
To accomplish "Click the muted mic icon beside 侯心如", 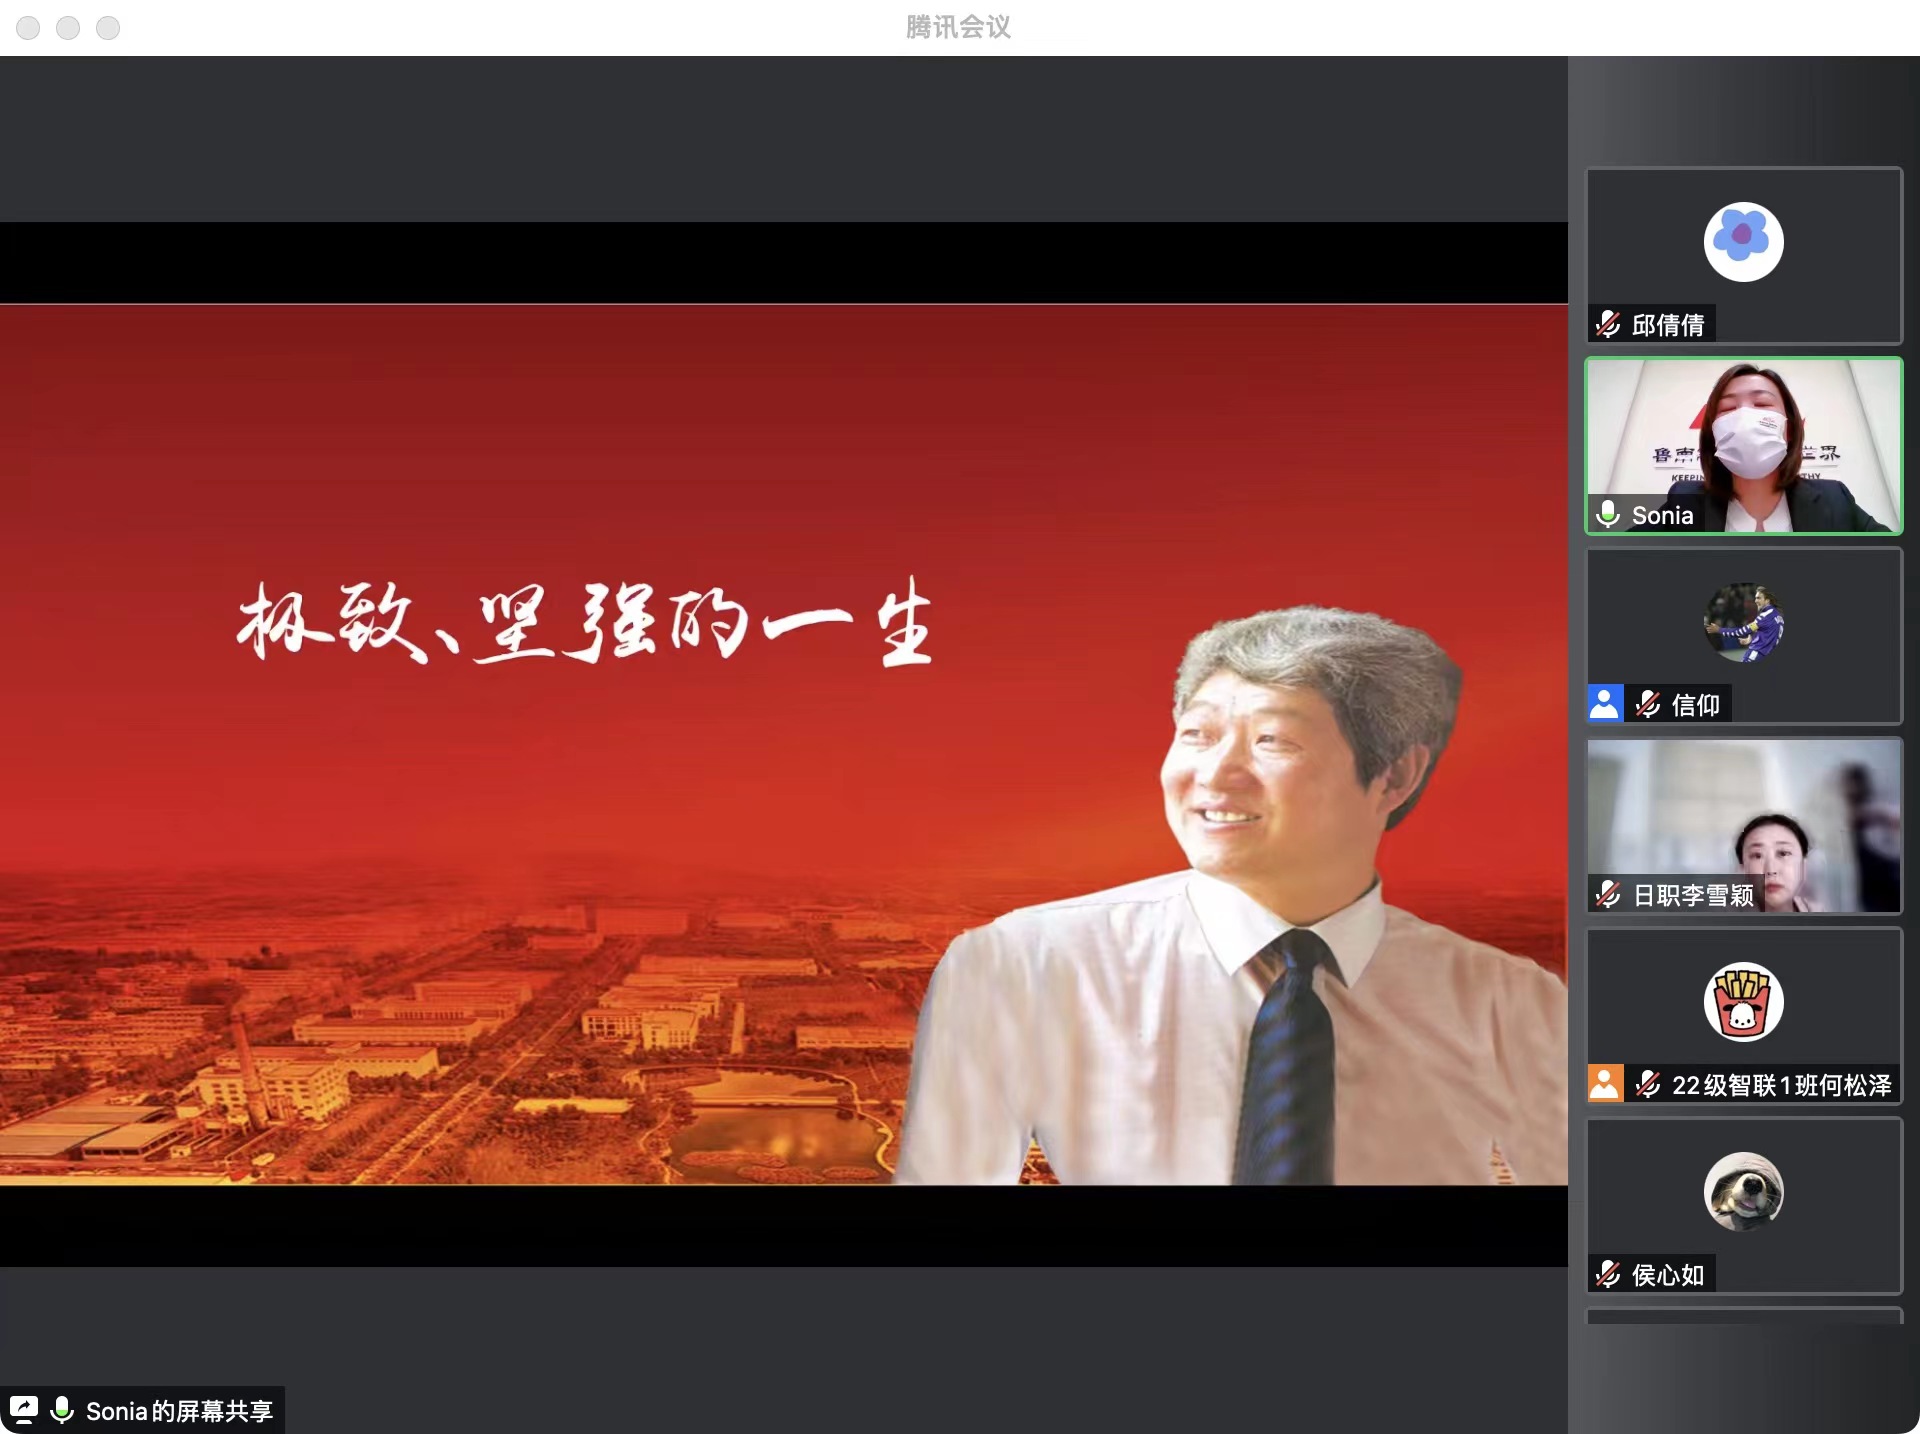I will 1608,1274.
